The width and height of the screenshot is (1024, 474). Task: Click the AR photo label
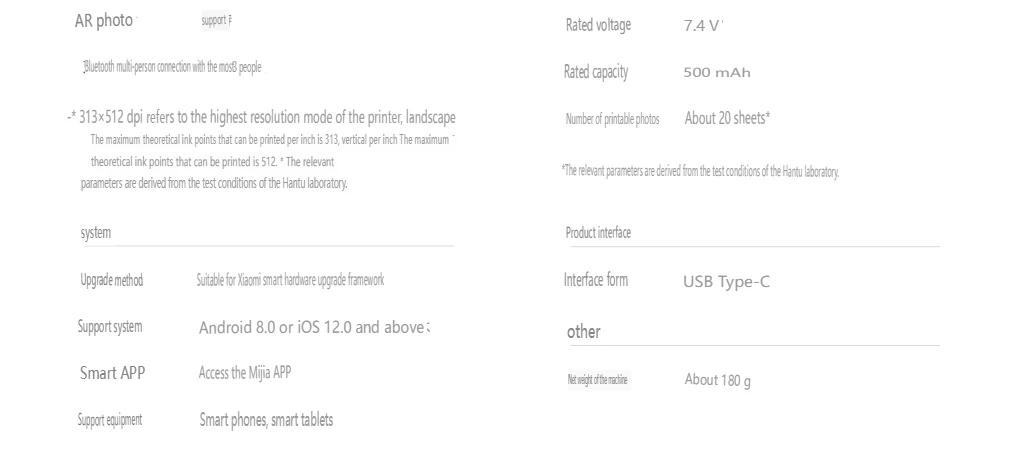tap(104, 20)
